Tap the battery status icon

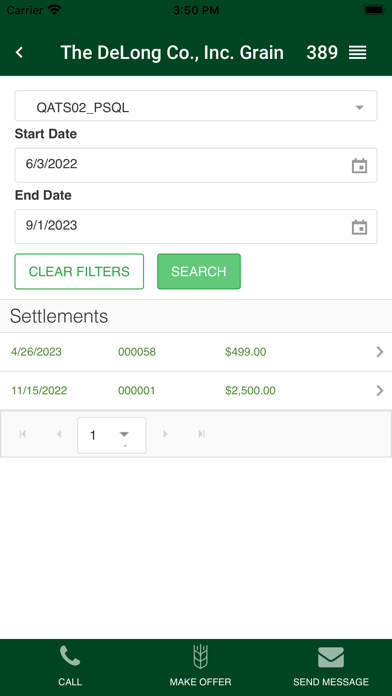(x=375, y=10)
